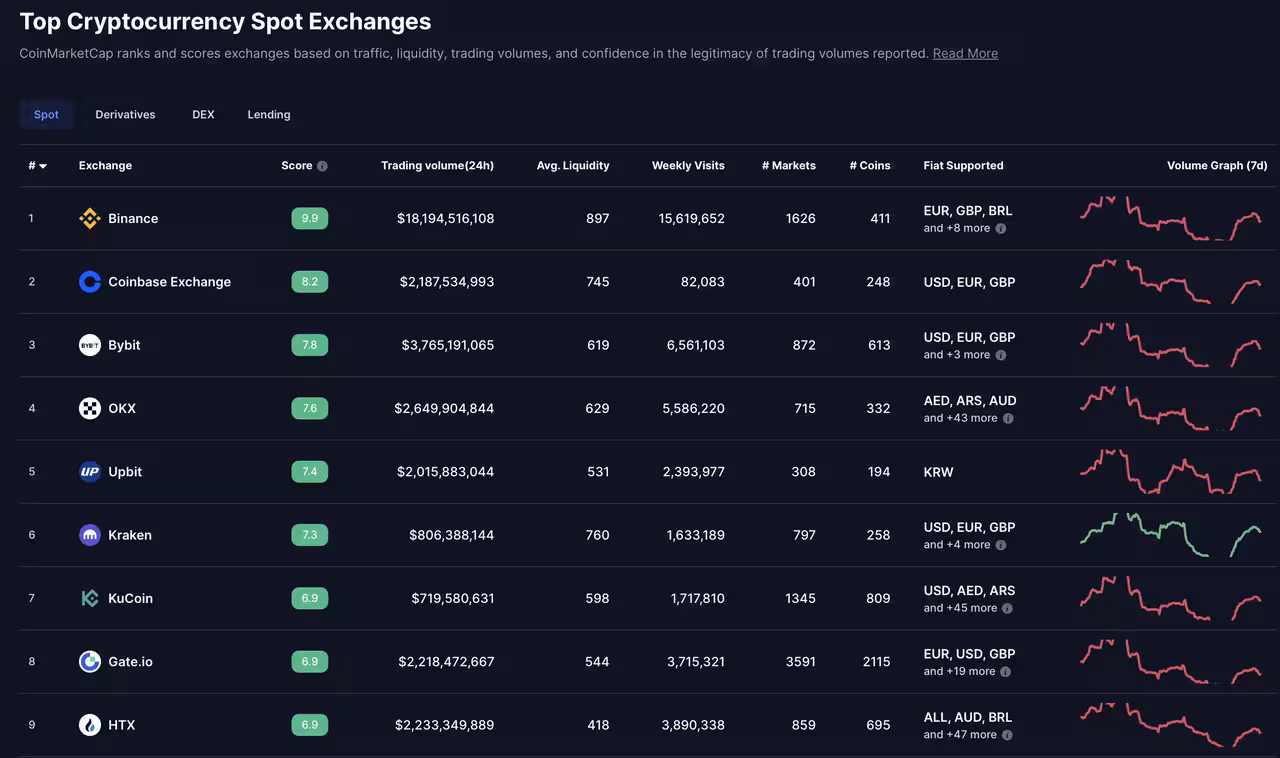The width and height of the screenshot is (1280, 758).
Task: Switch to the Derivatives tab
Action: pyautogui.click(x=125, y=115)
